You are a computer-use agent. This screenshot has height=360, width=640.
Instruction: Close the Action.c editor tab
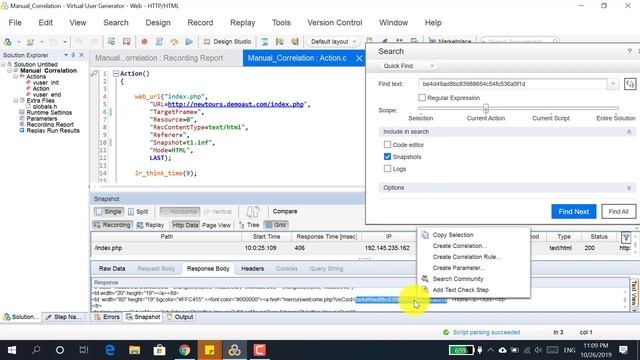click(359, 58)
